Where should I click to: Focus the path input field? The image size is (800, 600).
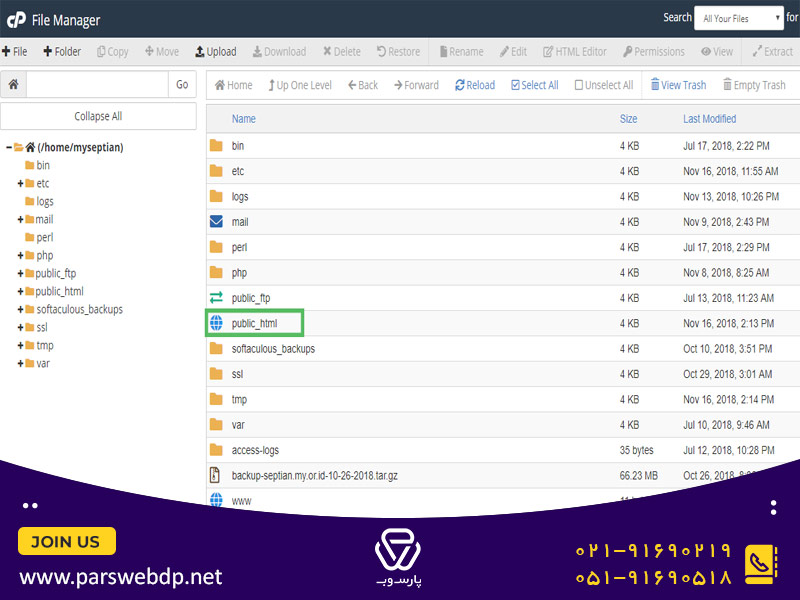[x=97, y=84]
